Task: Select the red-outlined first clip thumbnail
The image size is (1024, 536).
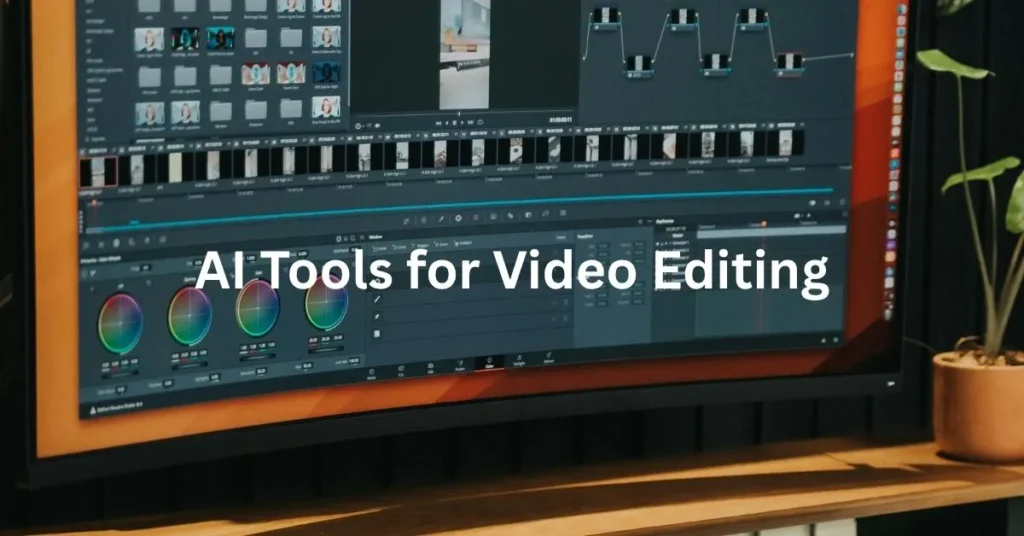Action: click(x=99, y=172)
